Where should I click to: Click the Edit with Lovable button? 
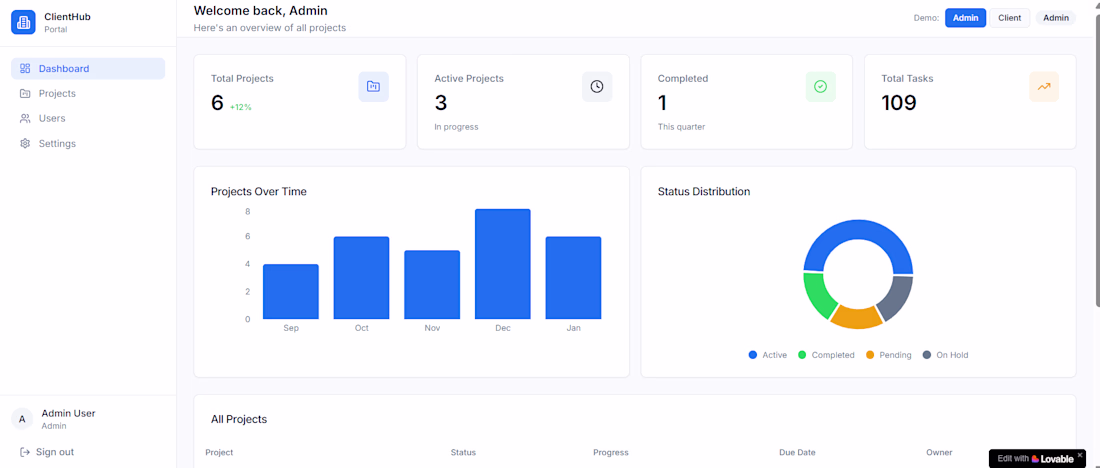1035,459
